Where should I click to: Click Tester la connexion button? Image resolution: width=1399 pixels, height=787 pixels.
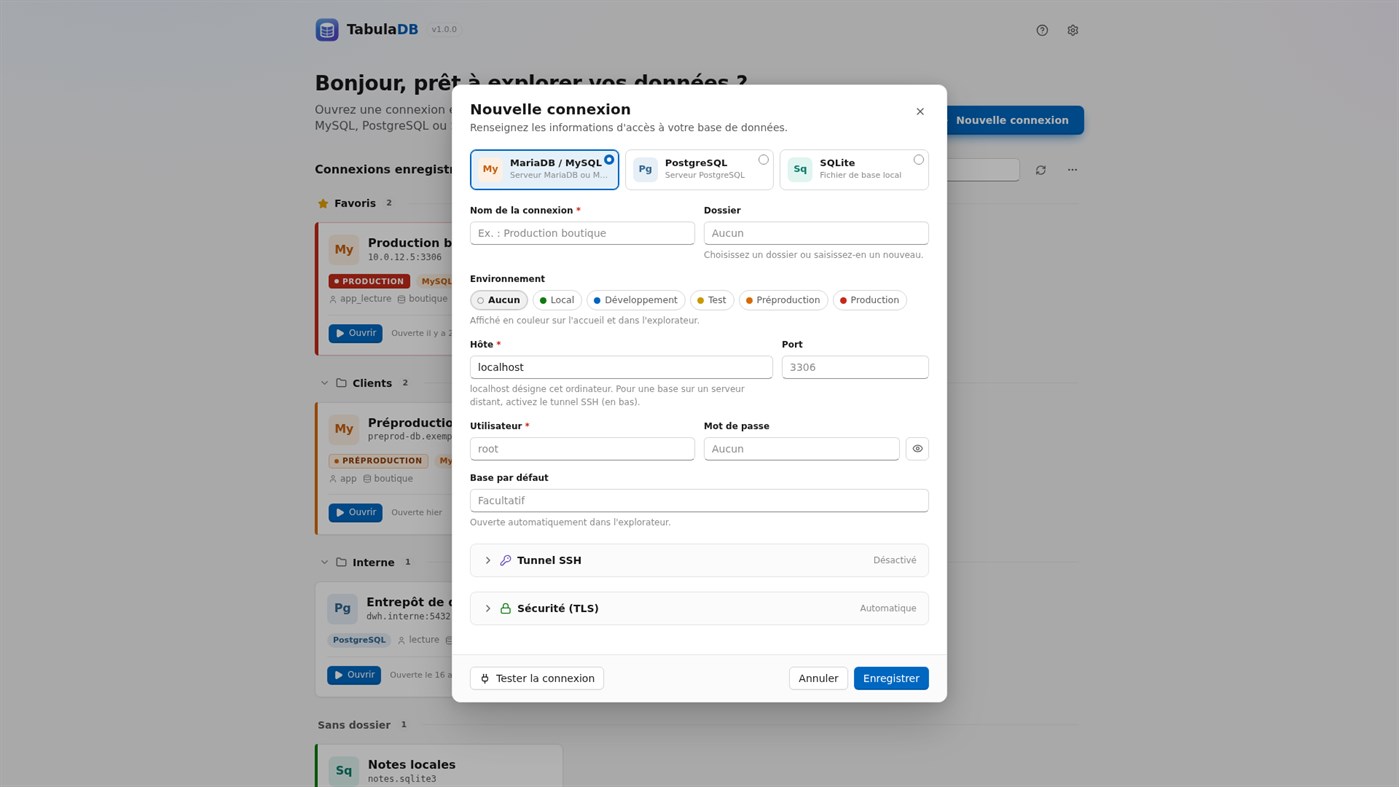pyautogui.click(x=537, y=679)
